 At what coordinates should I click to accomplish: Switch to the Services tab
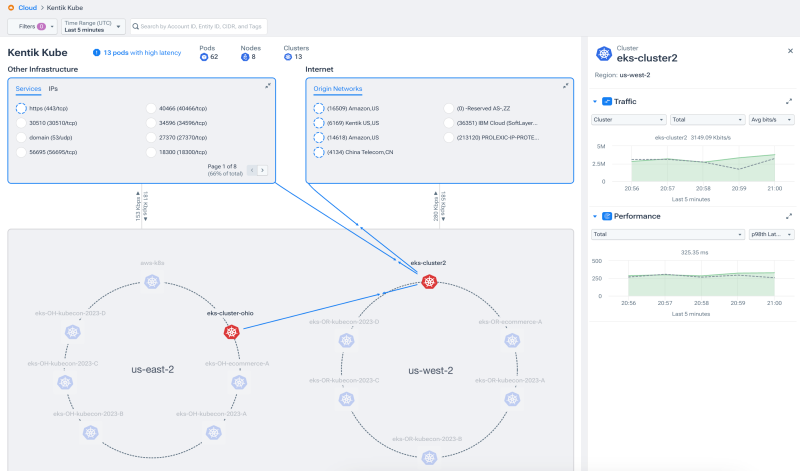coord(28,89)
